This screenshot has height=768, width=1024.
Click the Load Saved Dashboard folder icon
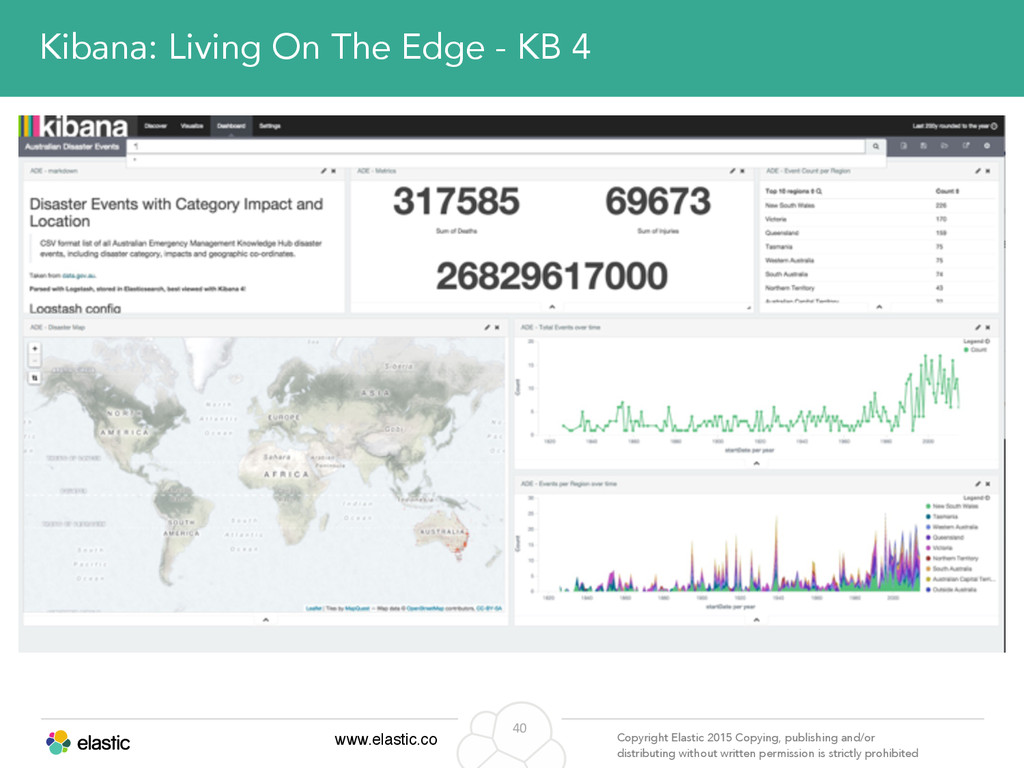944,146
